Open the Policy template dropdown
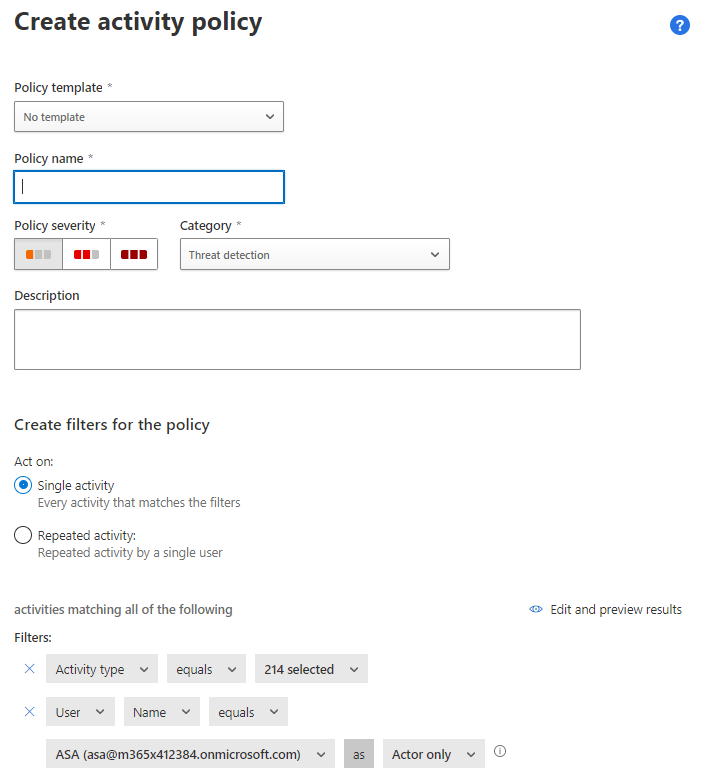The width and height of the screenshot is (719, 779). 149,117
